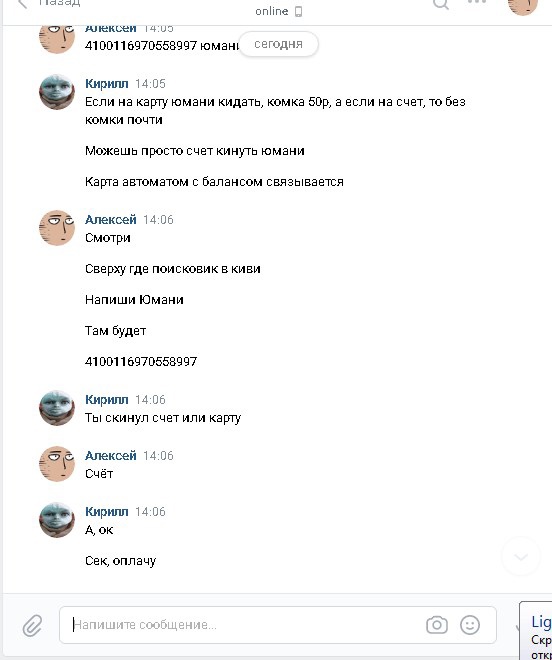The image size is (552, 660).
Task: Jump to latest messages with down-arrow button
Action: (521, 556)
